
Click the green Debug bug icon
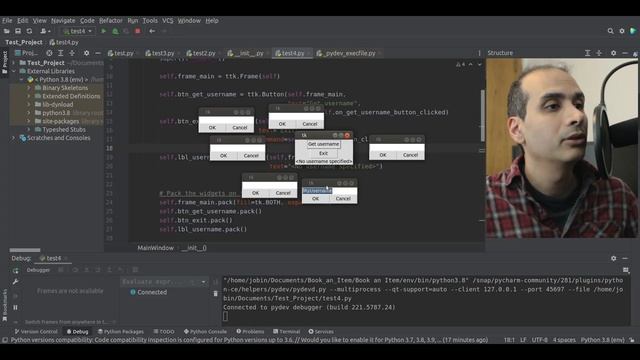(x=115, y=31)
